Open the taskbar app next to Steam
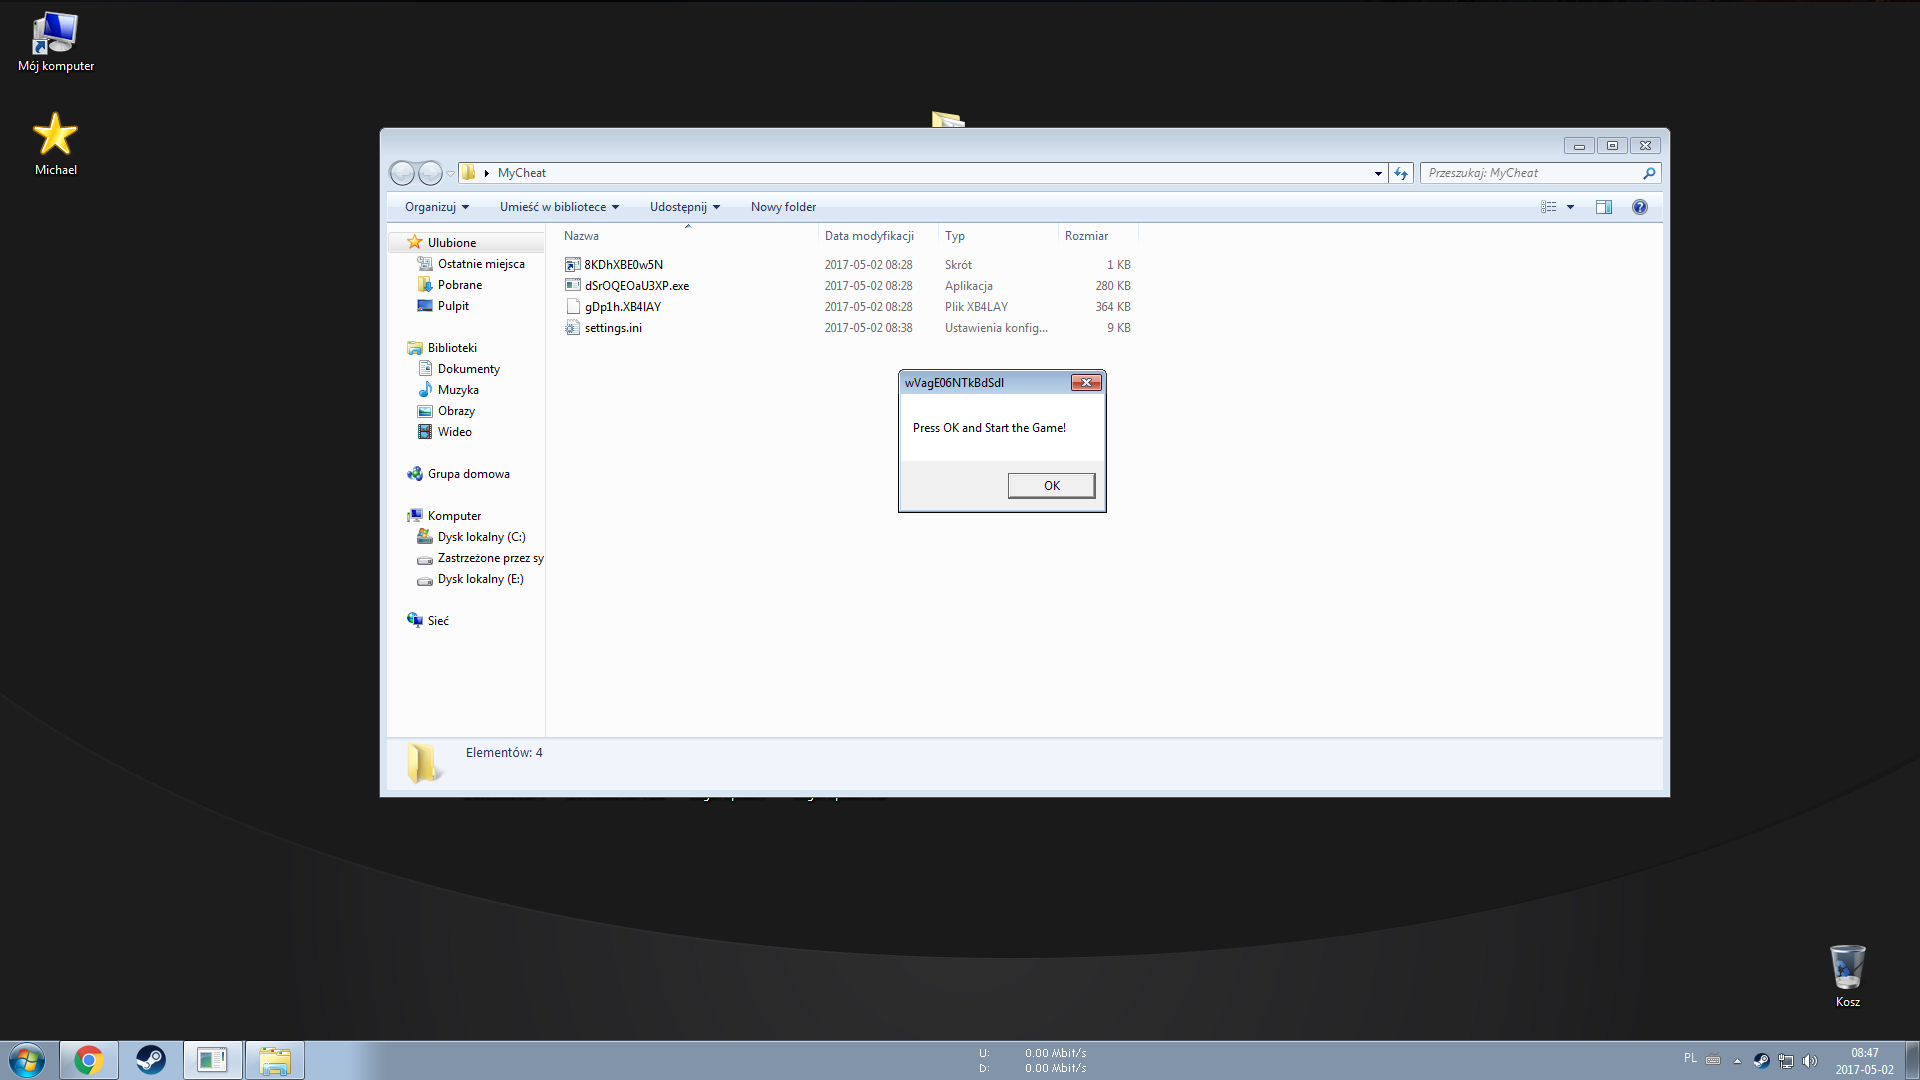 212,1060
